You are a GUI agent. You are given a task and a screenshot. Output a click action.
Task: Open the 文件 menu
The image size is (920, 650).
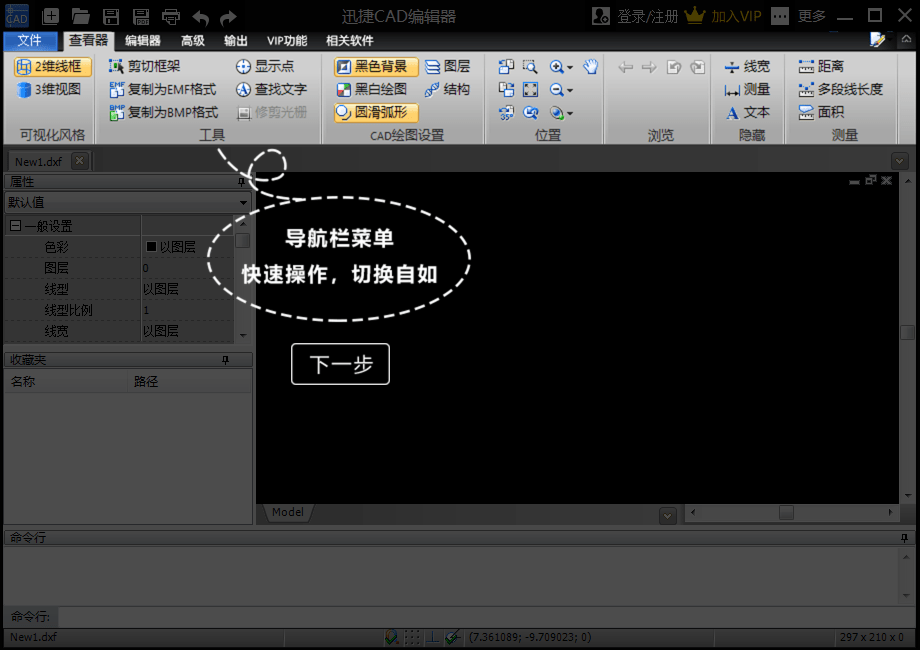[x=31, y=41]
